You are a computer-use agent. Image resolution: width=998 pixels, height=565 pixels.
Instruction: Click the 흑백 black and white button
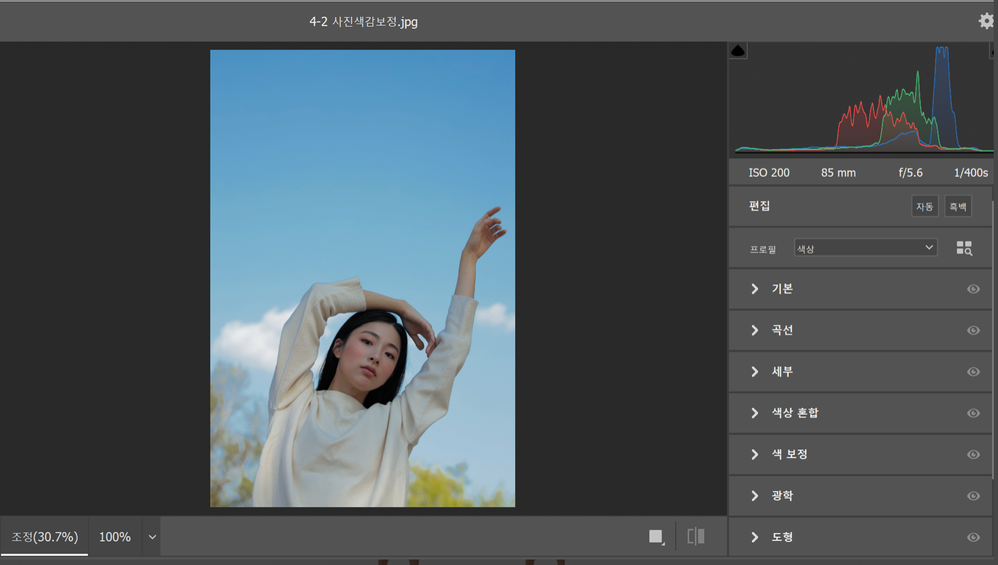[958, 206]
